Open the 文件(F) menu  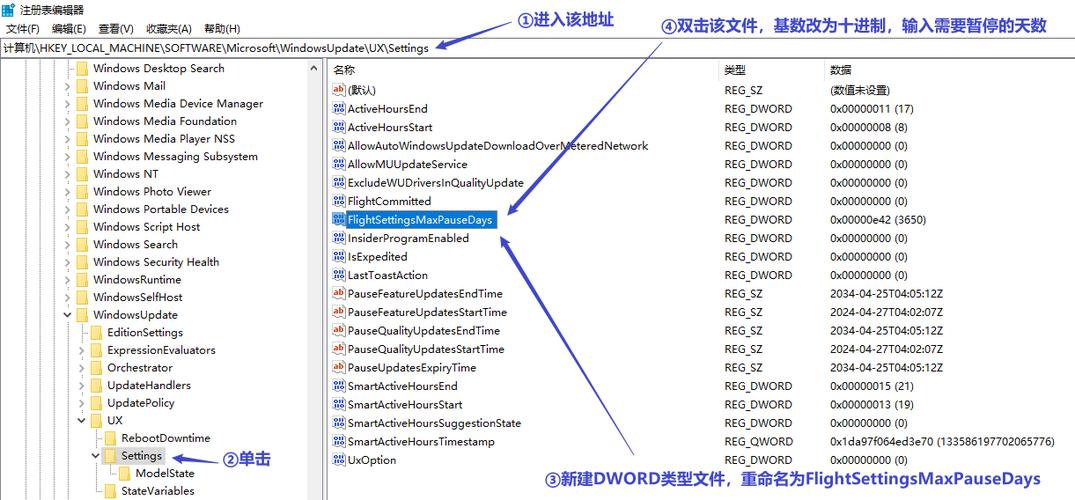(23, 29)
